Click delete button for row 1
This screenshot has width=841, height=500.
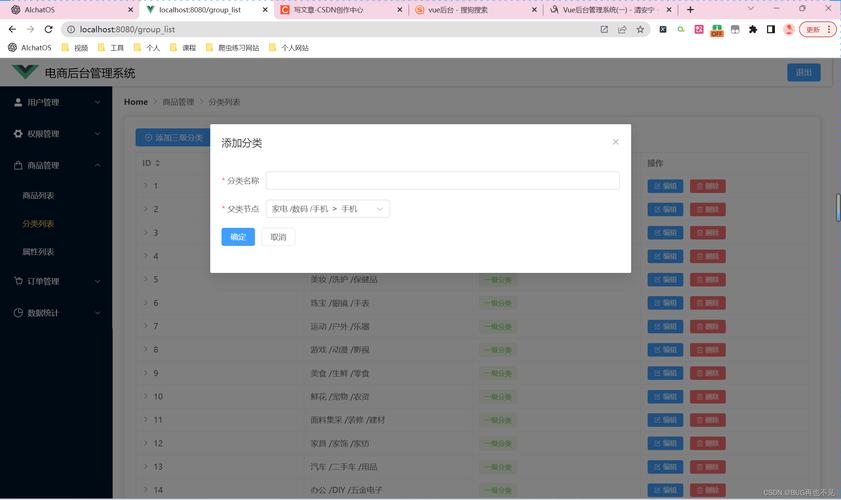pos(707,186)
